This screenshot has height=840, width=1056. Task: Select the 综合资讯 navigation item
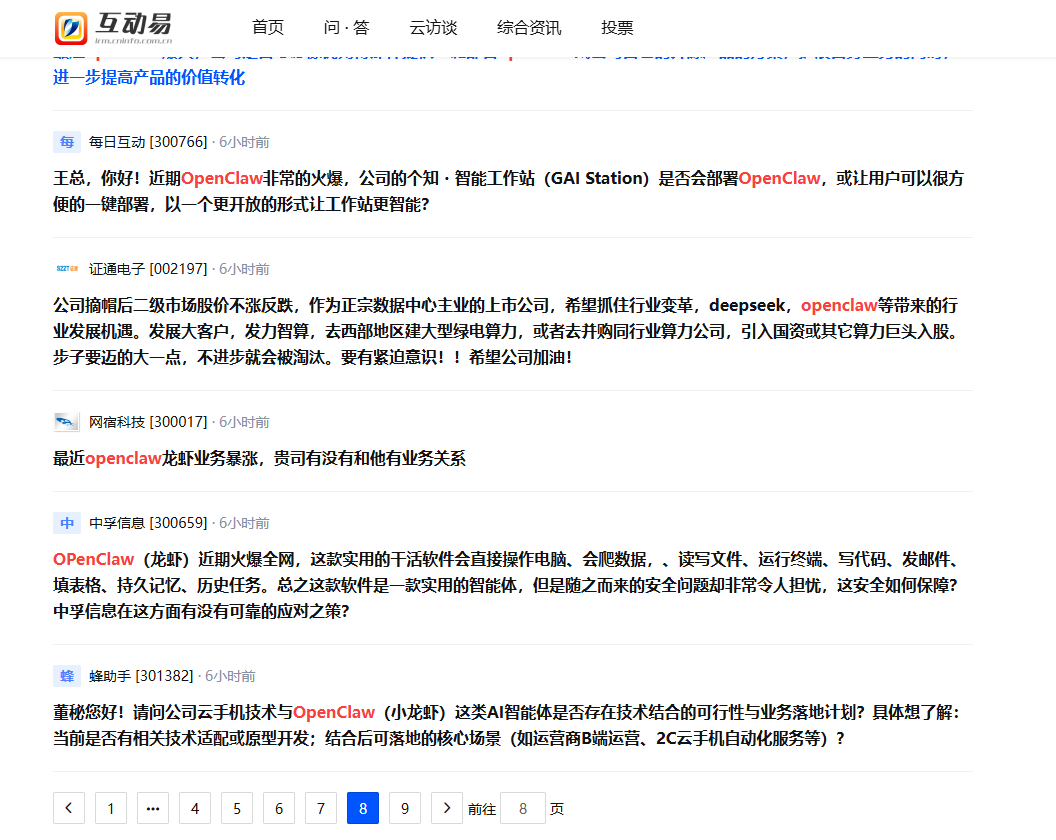[529, 28]
